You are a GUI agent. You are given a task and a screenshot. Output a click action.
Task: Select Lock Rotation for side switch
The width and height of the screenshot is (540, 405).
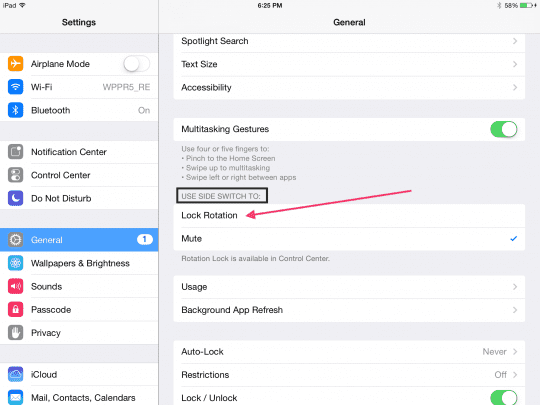(349, 216)
